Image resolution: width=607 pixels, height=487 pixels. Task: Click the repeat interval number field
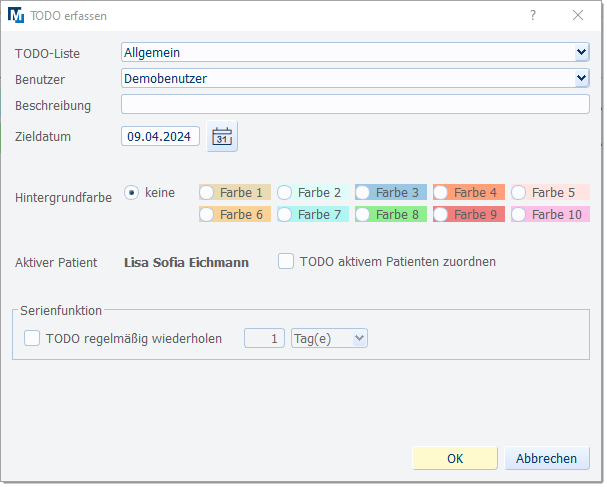click(264, 339)
